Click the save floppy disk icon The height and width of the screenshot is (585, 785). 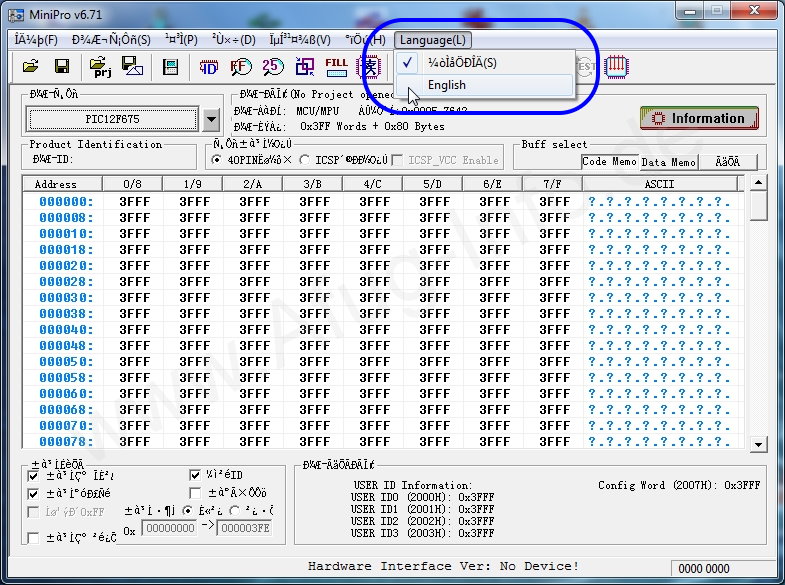[62, 66]
